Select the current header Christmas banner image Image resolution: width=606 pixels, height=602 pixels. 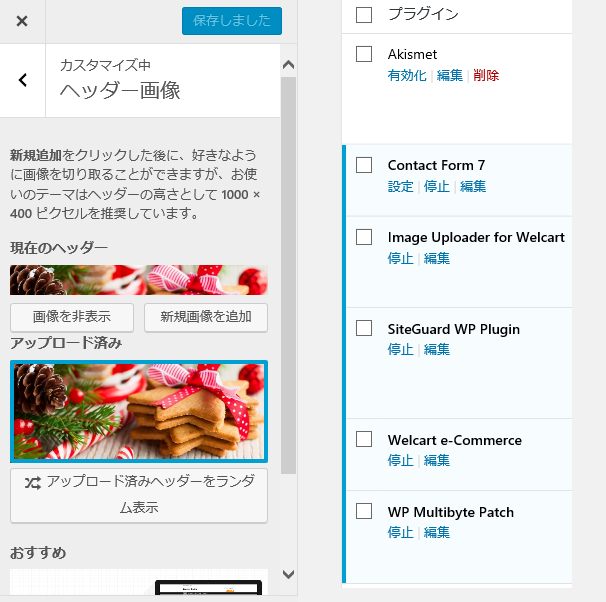[x=139, y=280]
